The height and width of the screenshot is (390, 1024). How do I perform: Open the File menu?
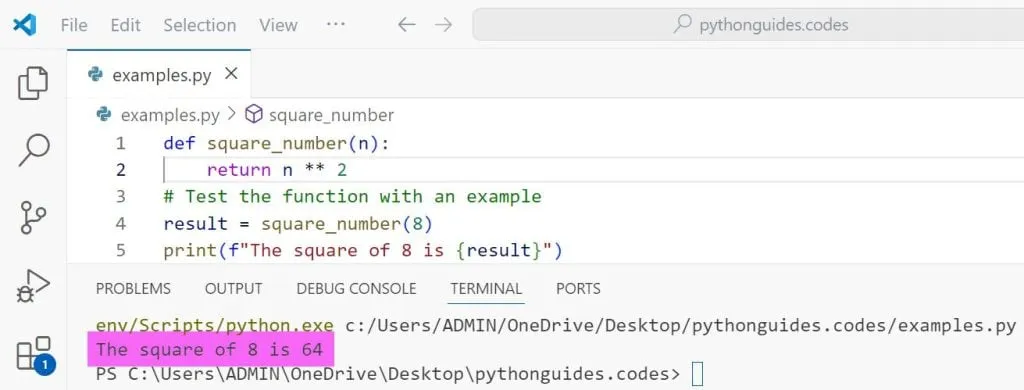(74, 25)
